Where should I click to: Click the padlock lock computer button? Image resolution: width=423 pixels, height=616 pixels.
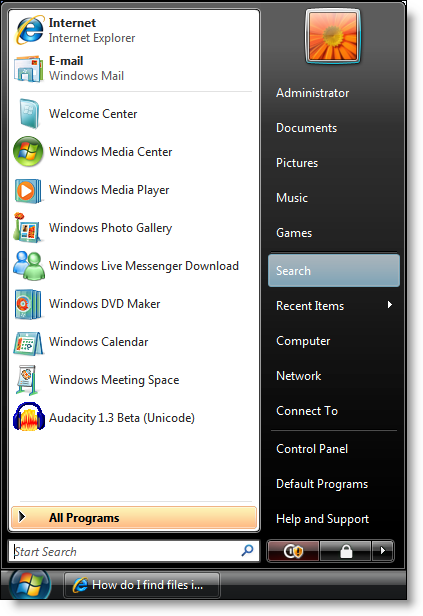[346, 552]
